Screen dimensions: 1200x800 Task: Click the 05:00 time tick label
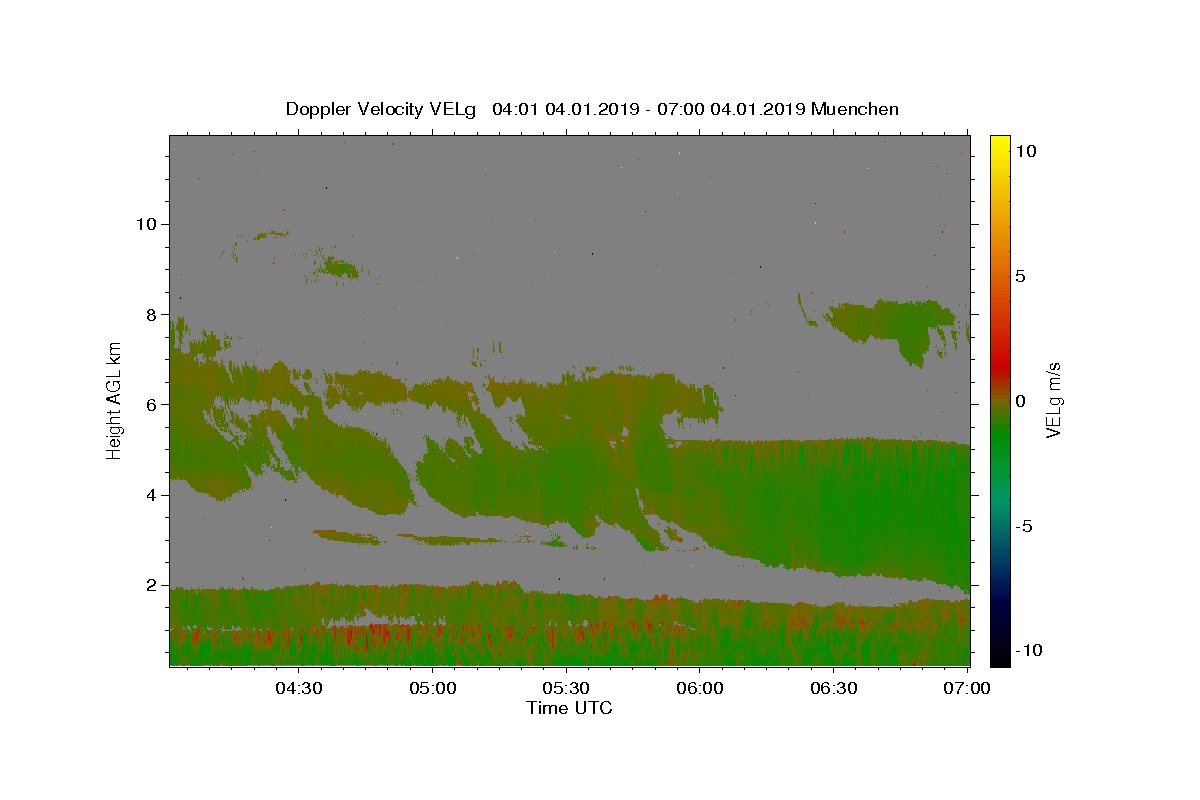tap(432, 688)
